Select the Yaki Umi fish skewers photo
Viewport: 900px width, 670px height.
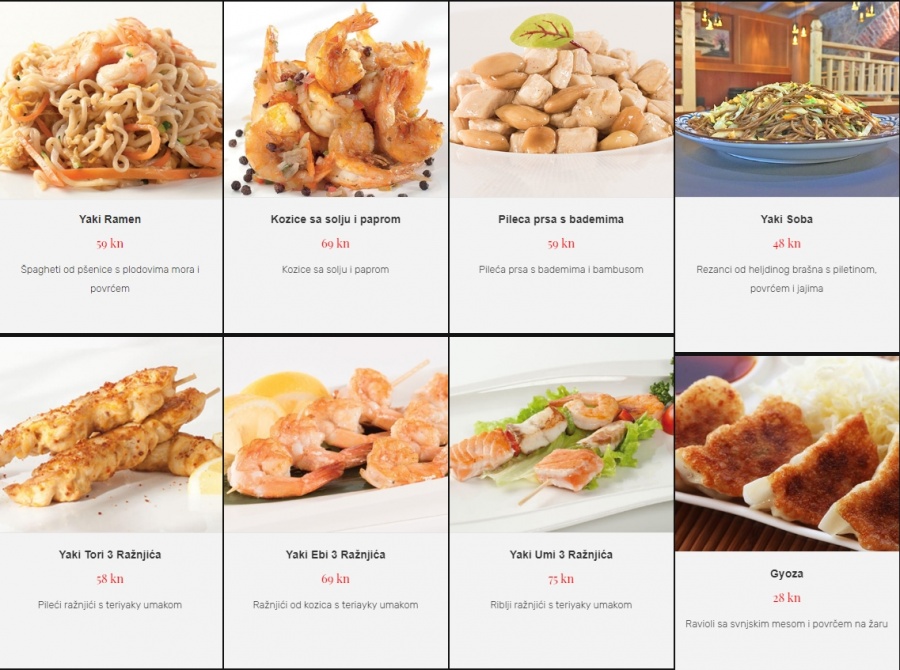pyautogui.click(x=561, y=435)
